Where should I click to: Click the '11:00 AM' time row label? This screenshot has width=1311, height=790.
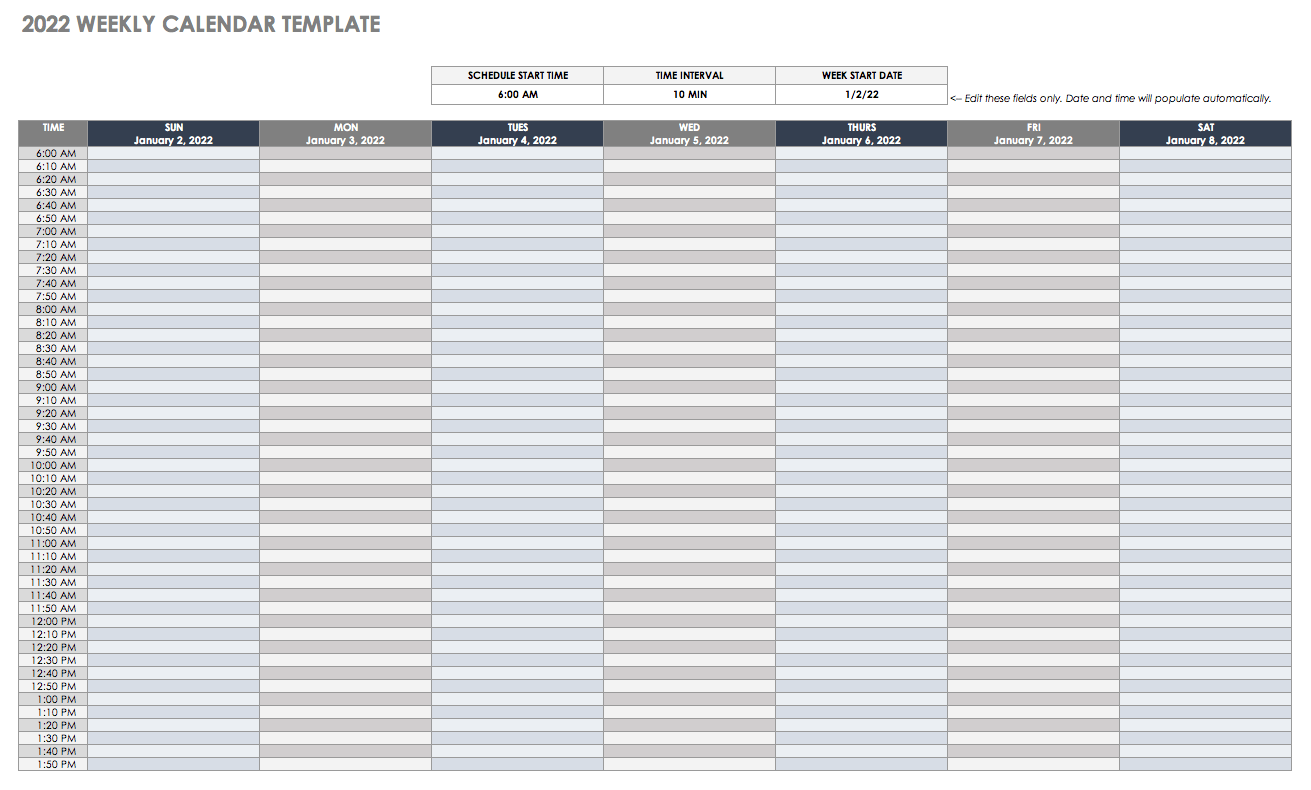click(x=53, y=543)
